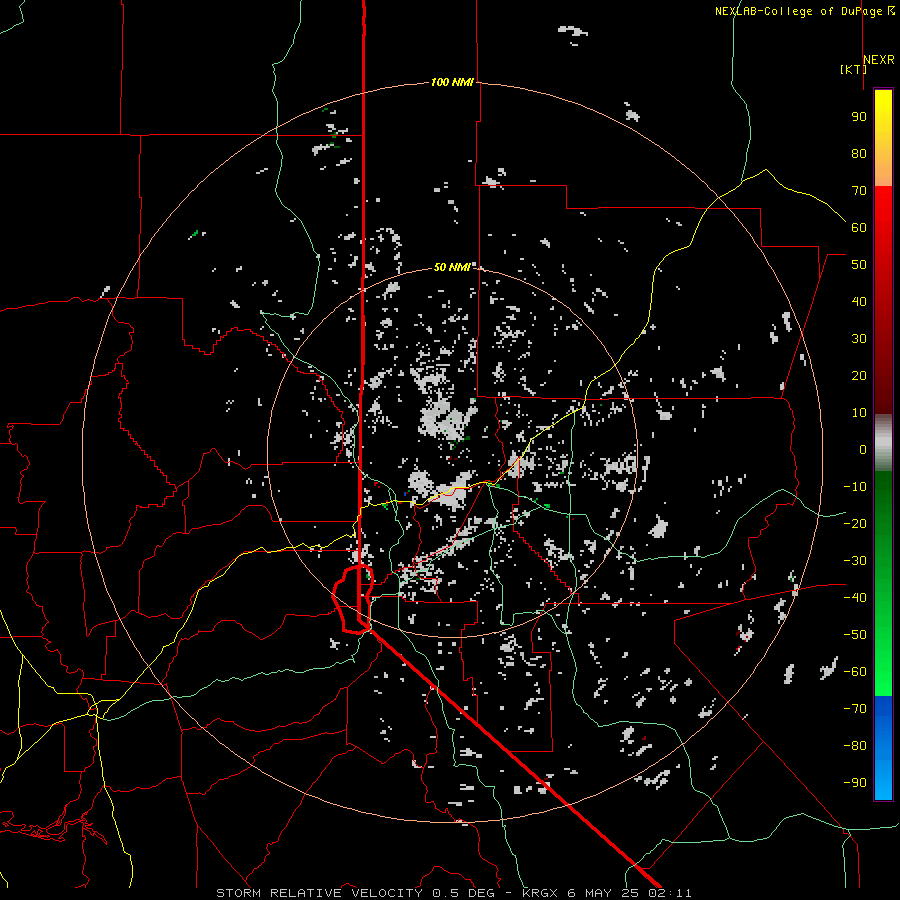Click the 80 value on the velocity scale
Screen dimensions: 900x900
[859, 153]
